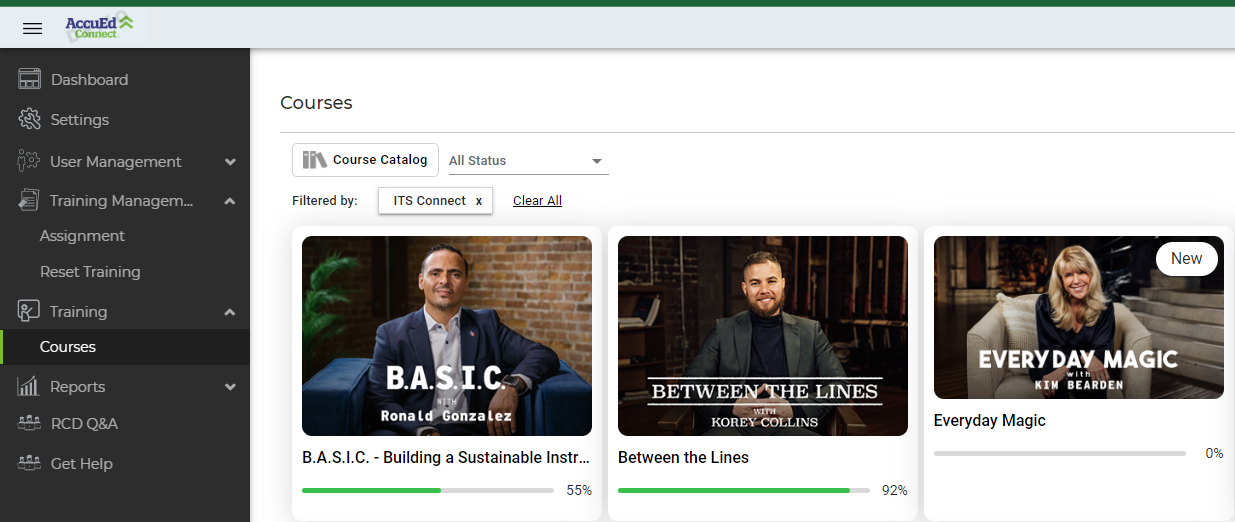Open Reset Training menu item

[90, 272]
